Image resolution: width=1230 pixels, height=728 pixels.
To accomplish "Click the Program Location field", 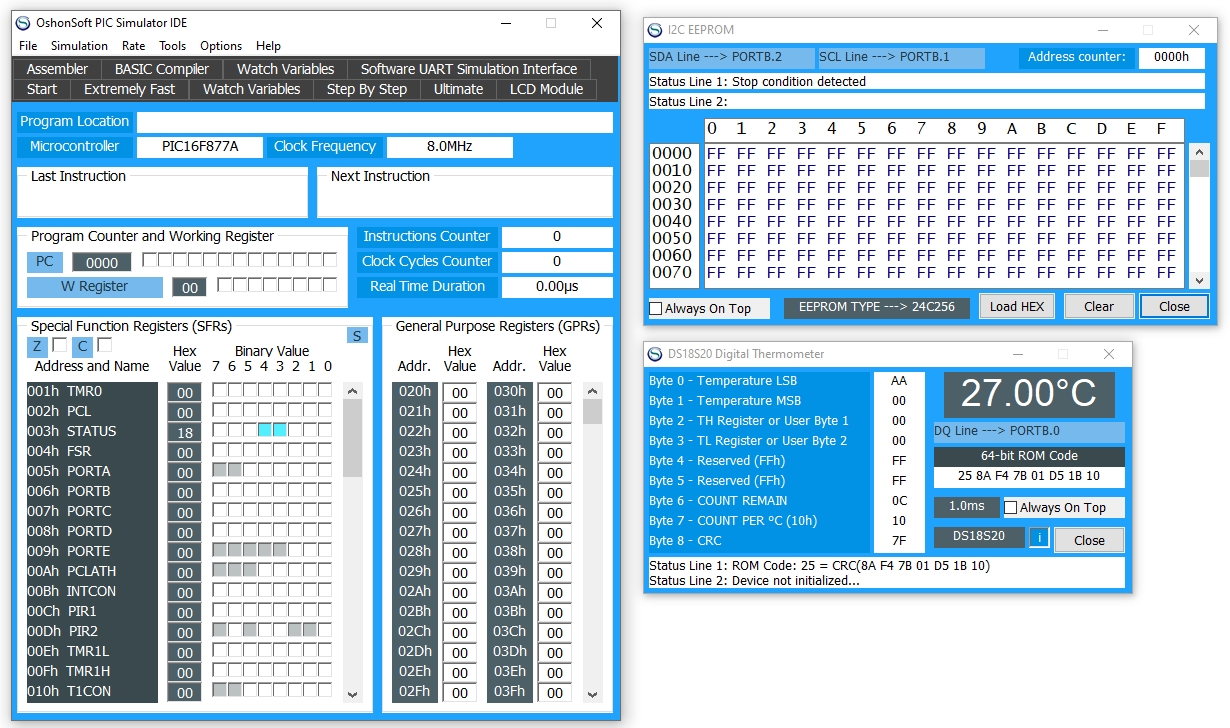I will tap(374, 122).
